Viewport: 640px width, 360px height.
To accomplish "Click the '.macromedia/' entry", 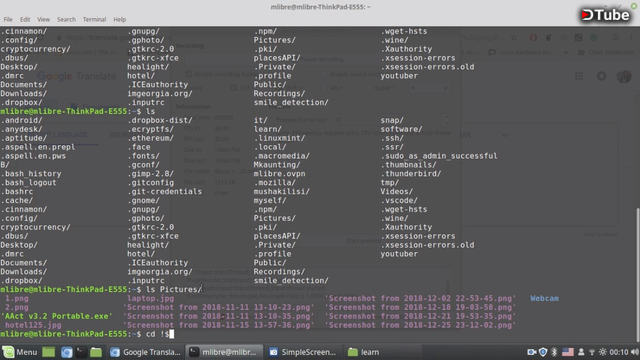I will (x=282, y=156).
